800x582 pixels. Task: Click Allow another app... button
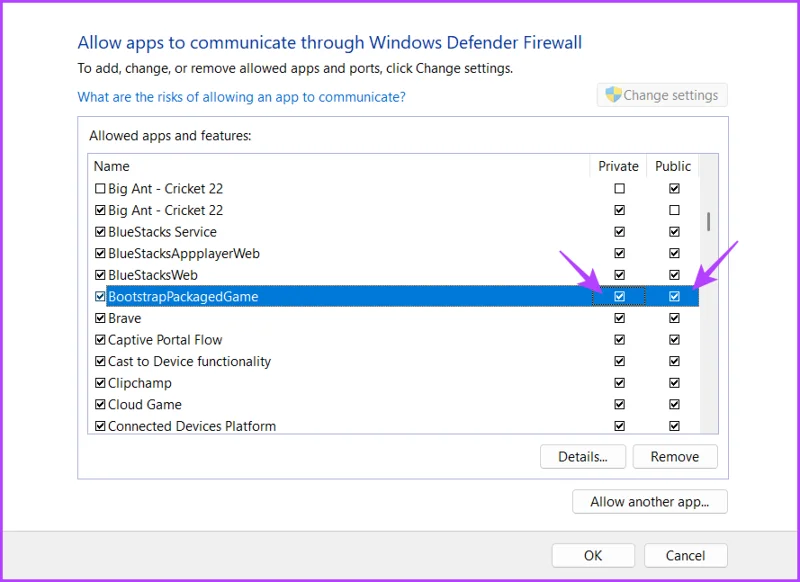pyautogui.click(x=649, y=502)
